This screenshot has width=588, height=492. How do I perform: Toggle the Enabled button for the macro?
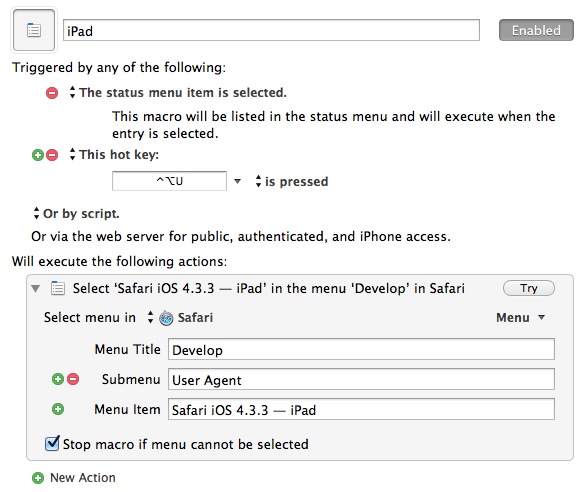pyautogui.click(x=536, y=30)
